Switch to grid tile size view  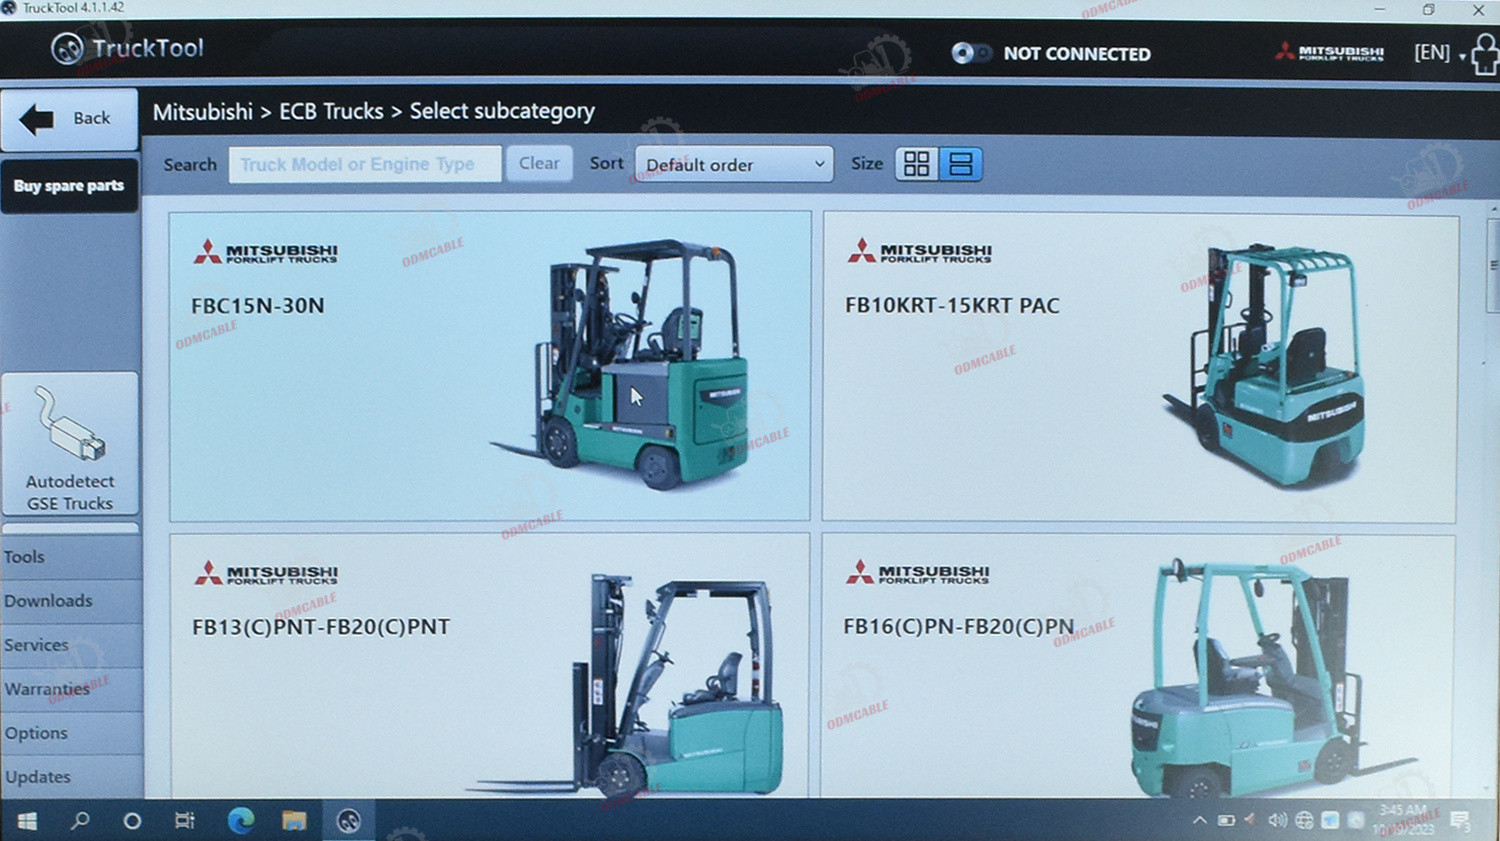tap(916, 164)
